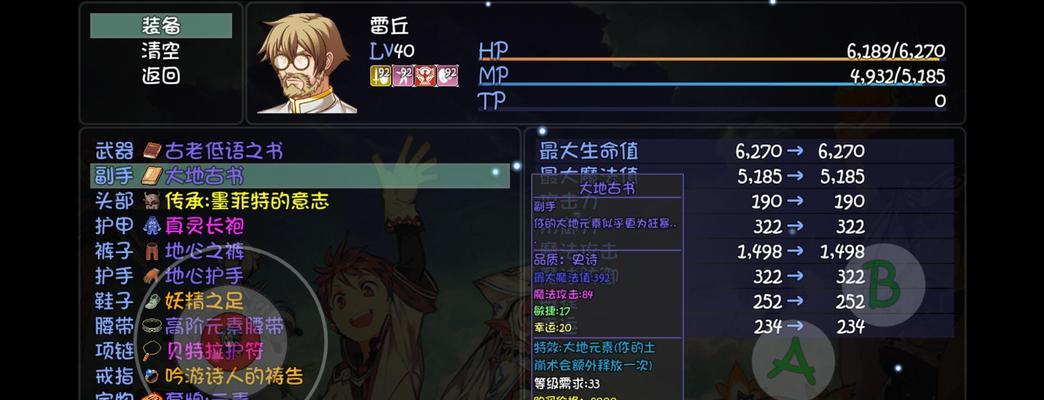Select the 清空 menu option
This screenshot has width=1044, height=400.
click(x=161, y=51)
